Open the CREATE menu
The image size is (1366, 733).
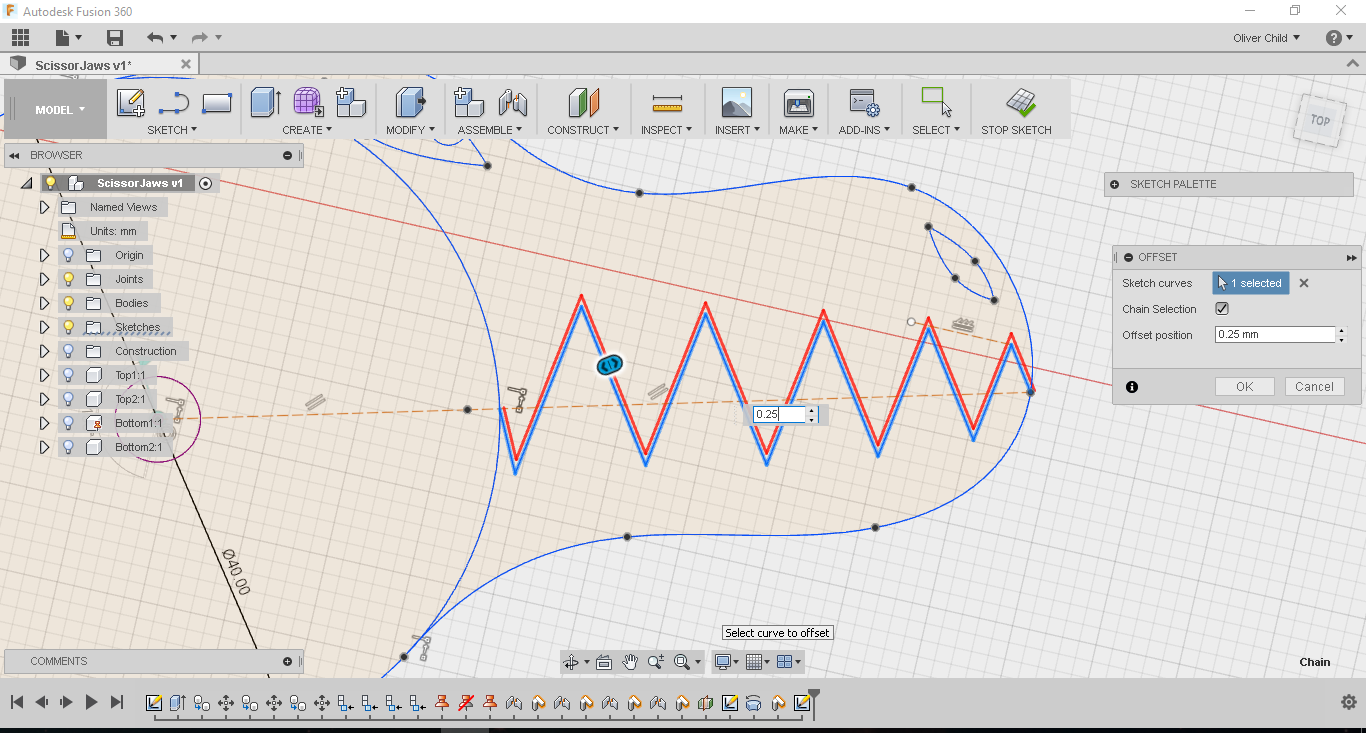coord(307,130)
